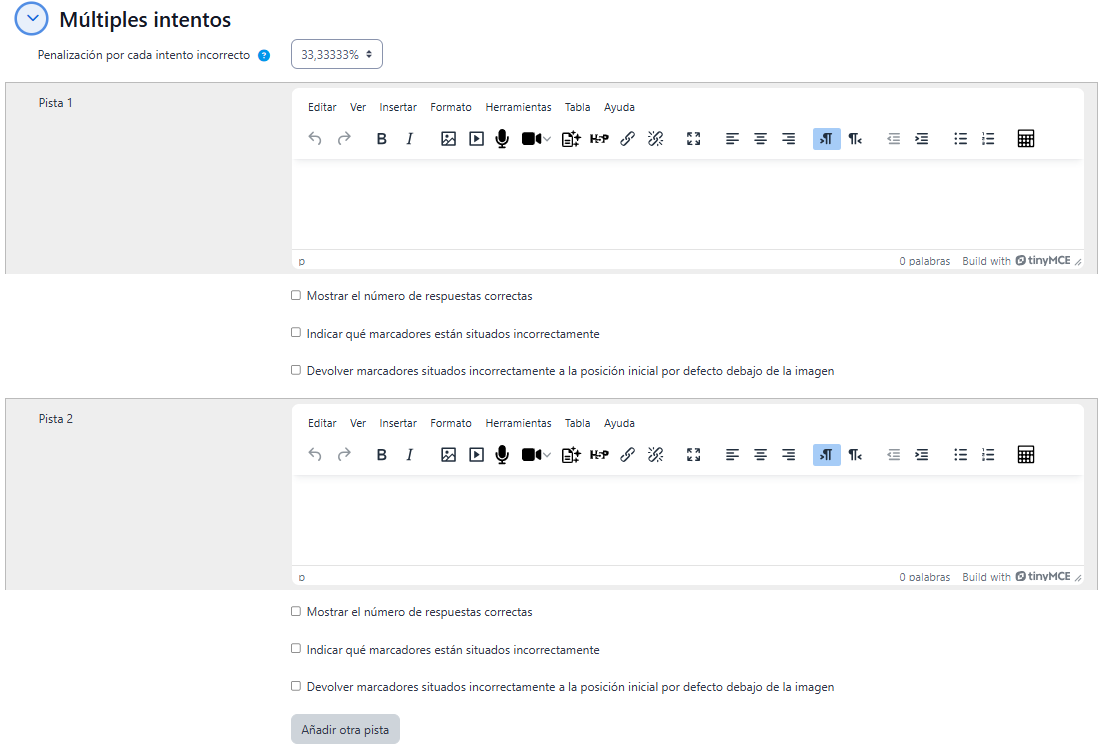Screen dimensions: 1103x751
Task: Click bulleted list icon in Pista 1 editor
Action: pos(960,139)
